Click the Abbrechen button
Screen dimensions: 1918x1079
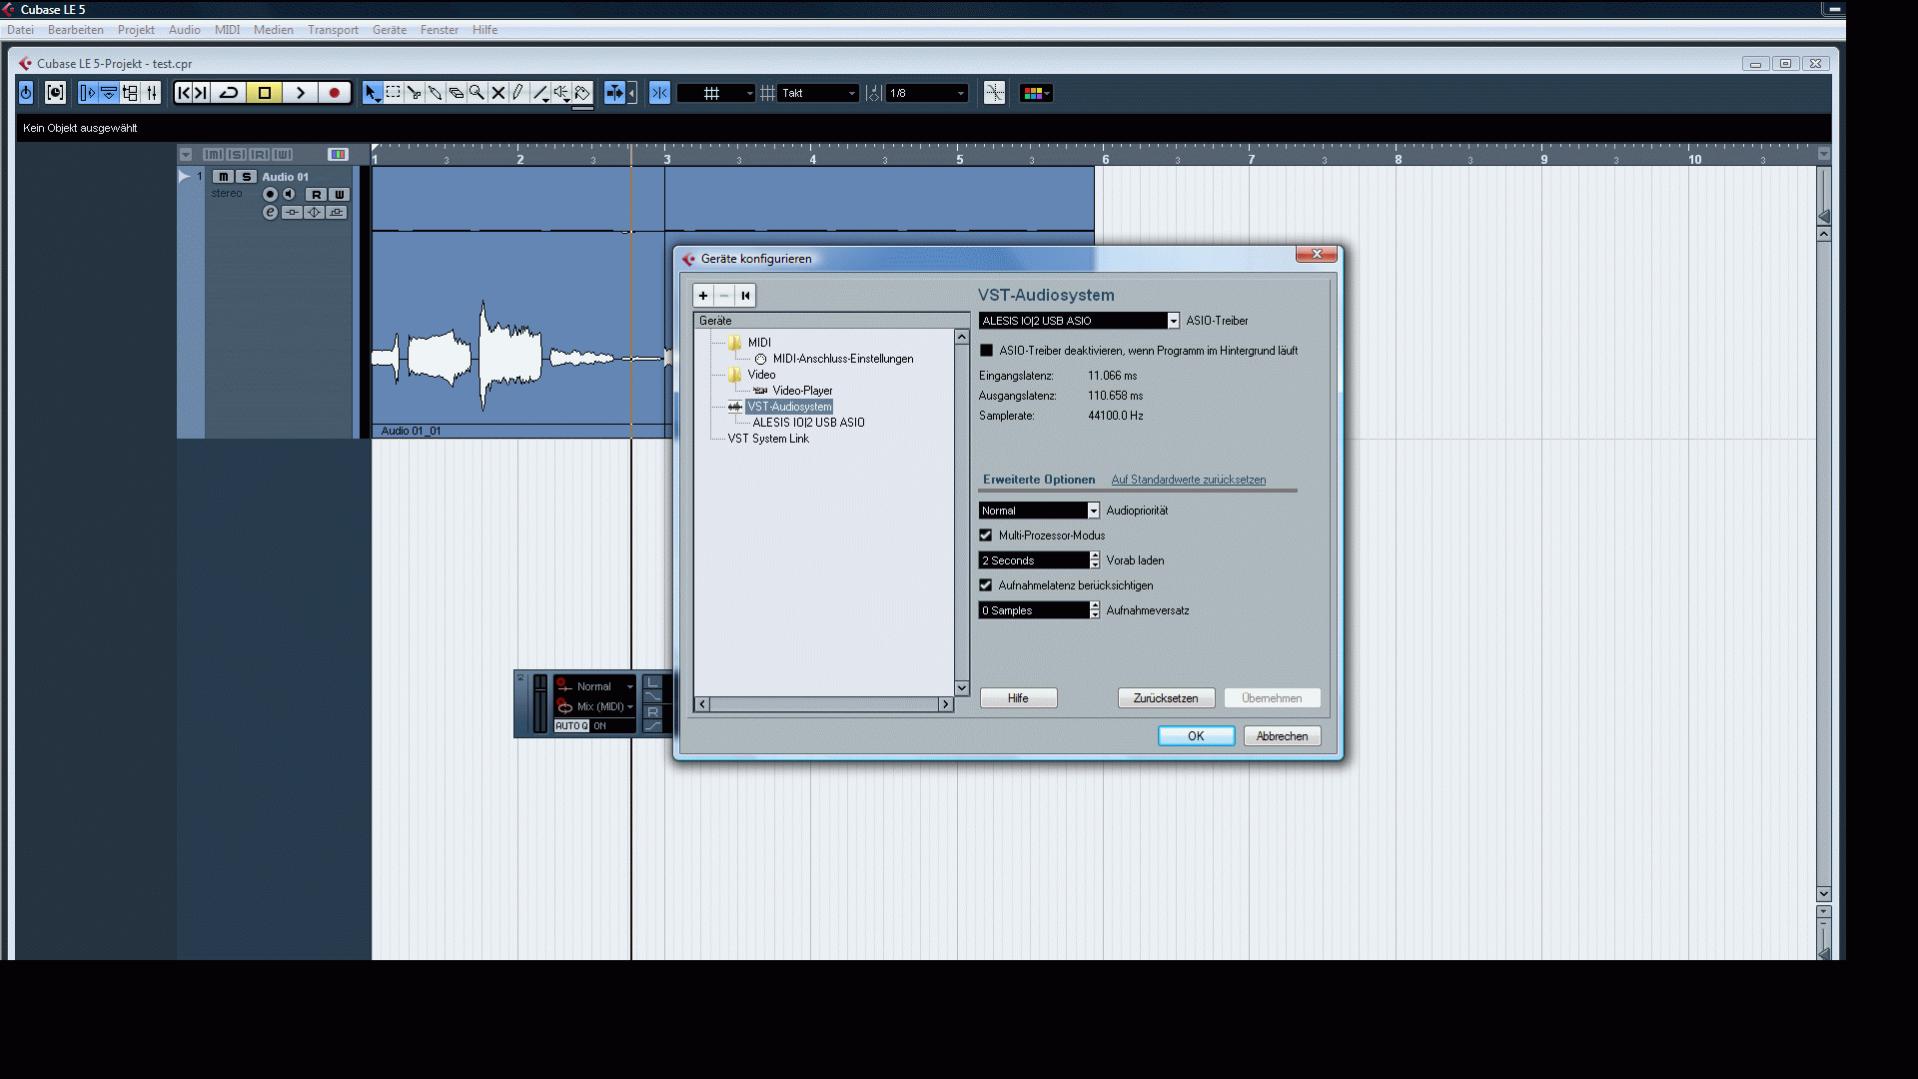1282,736
